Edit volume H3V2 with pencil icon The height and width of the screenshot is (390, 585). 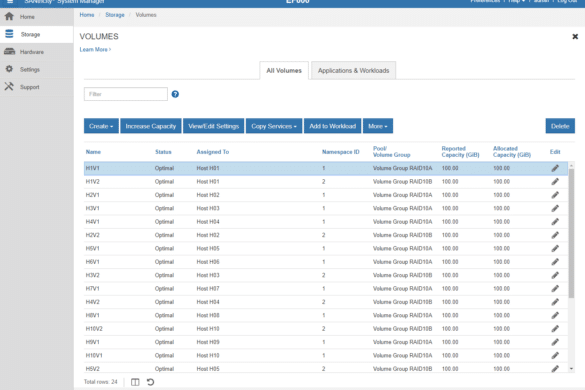555,275
